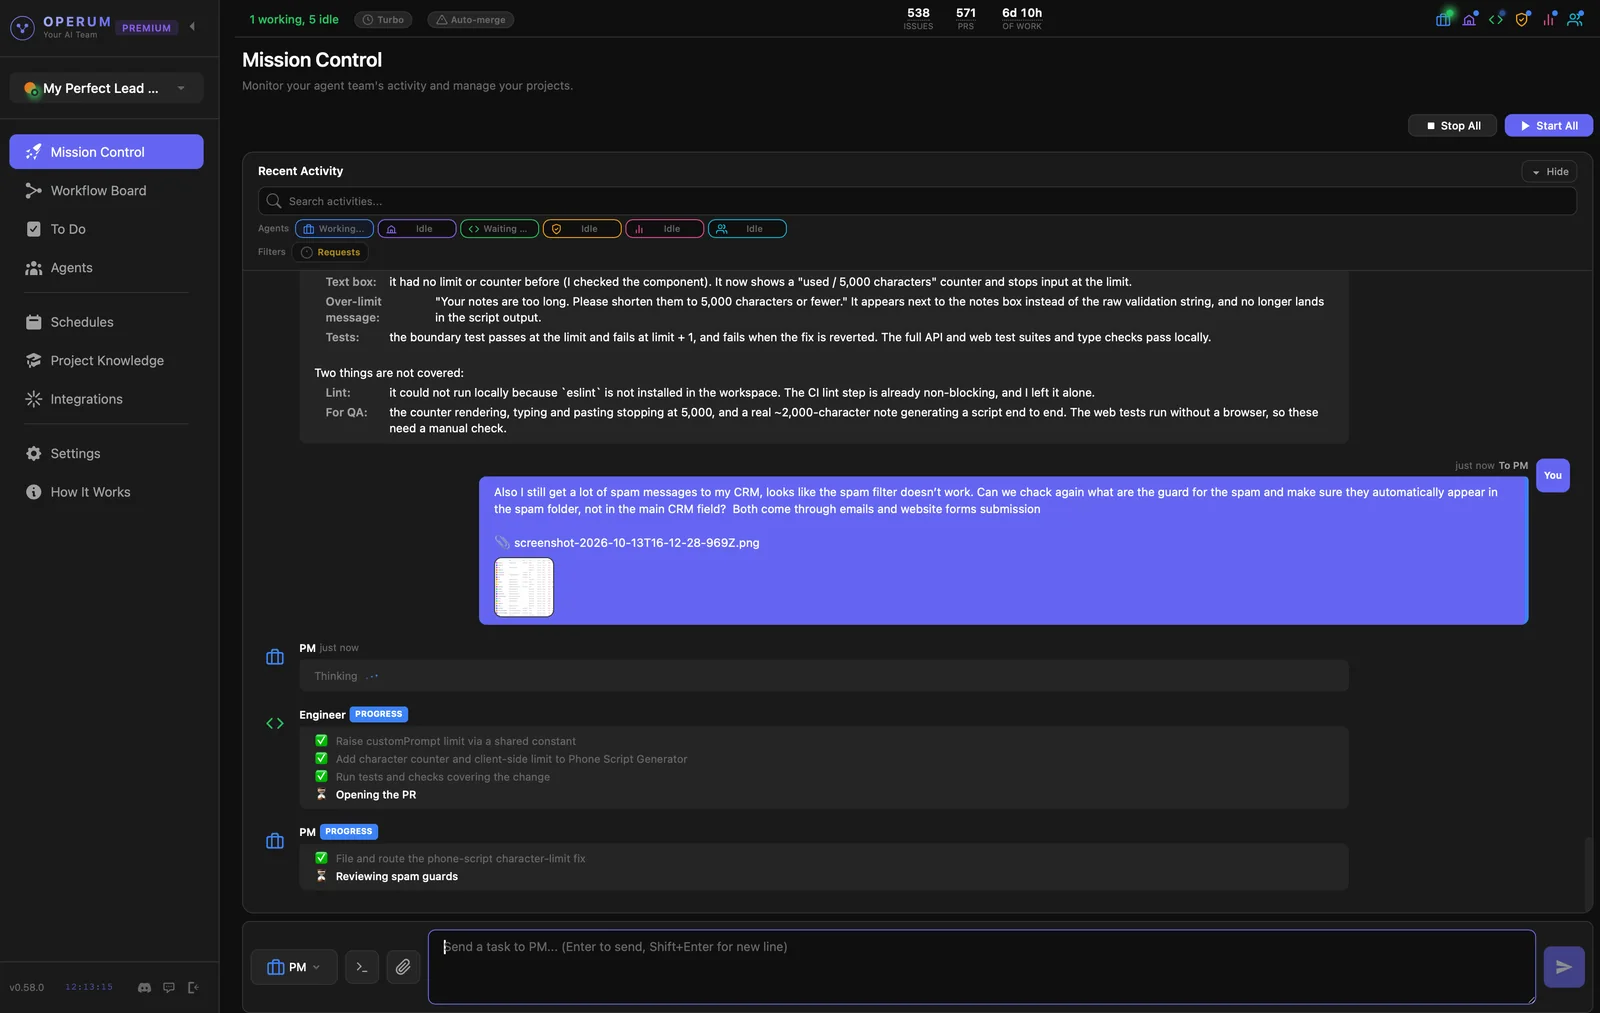The image size is (1600, 1013).
Task: Open the green code-brackets agent icon in top bar
Action: 1496,19
